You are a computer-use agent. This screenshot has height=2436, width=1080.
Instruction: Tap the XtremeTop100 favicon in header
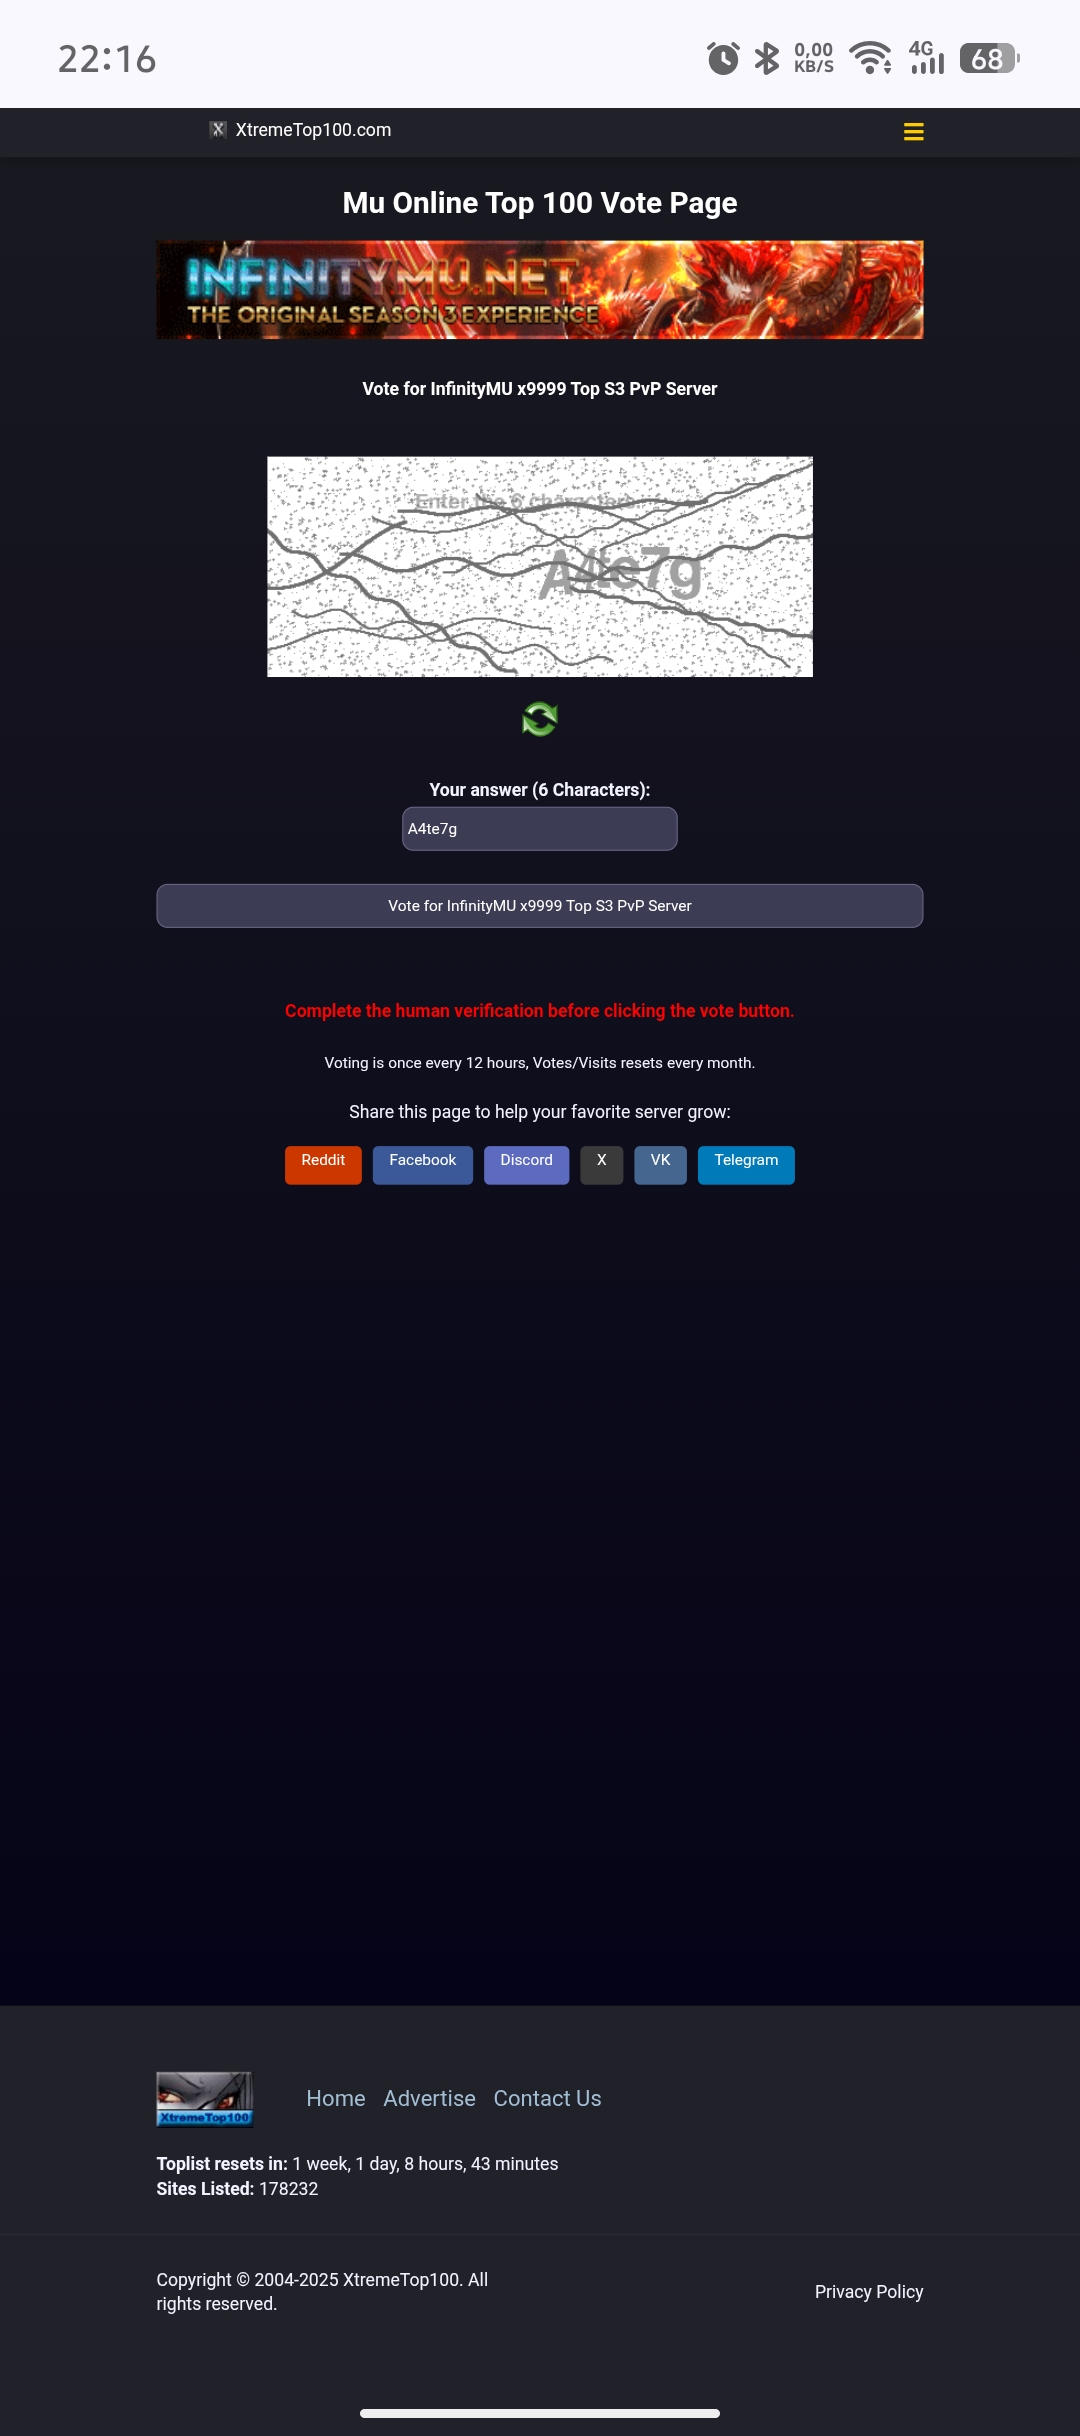click(218, 129)
